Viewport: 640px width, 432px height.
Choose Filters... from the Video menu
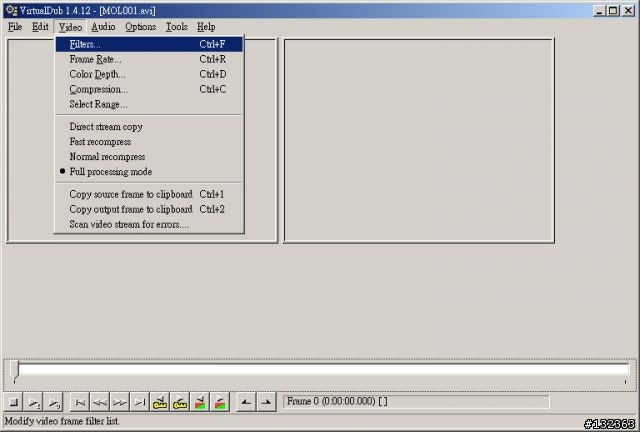click(149, 44)
